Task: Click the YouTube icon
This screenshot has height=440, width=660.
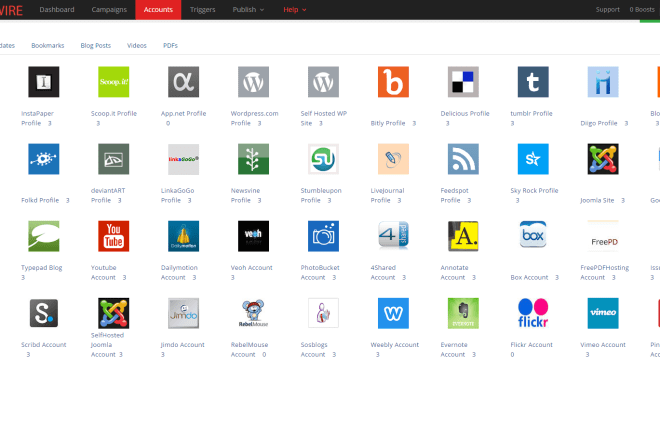Action: (114, 236)
